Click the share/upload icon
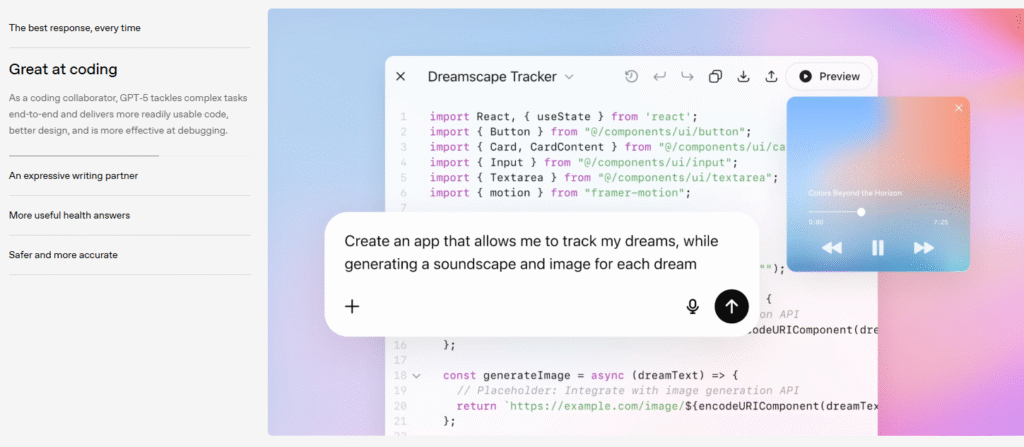Image resolution: width=1024 pixels, height=447 pixels. pyautogui.click(x=771, y=76)
